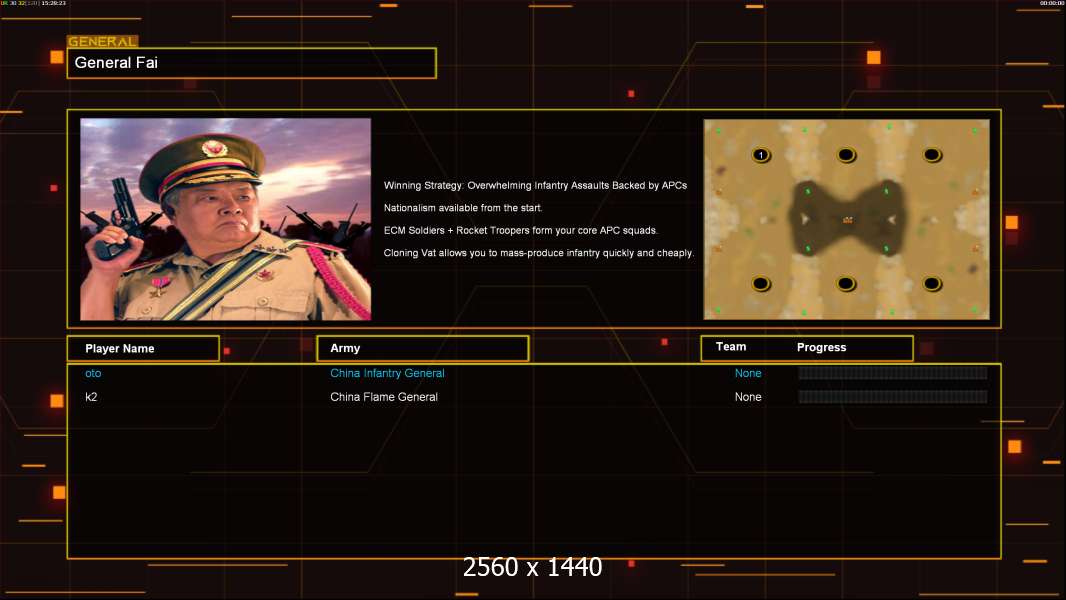Click the minimap preview thumbnail

tap(846, 219)
